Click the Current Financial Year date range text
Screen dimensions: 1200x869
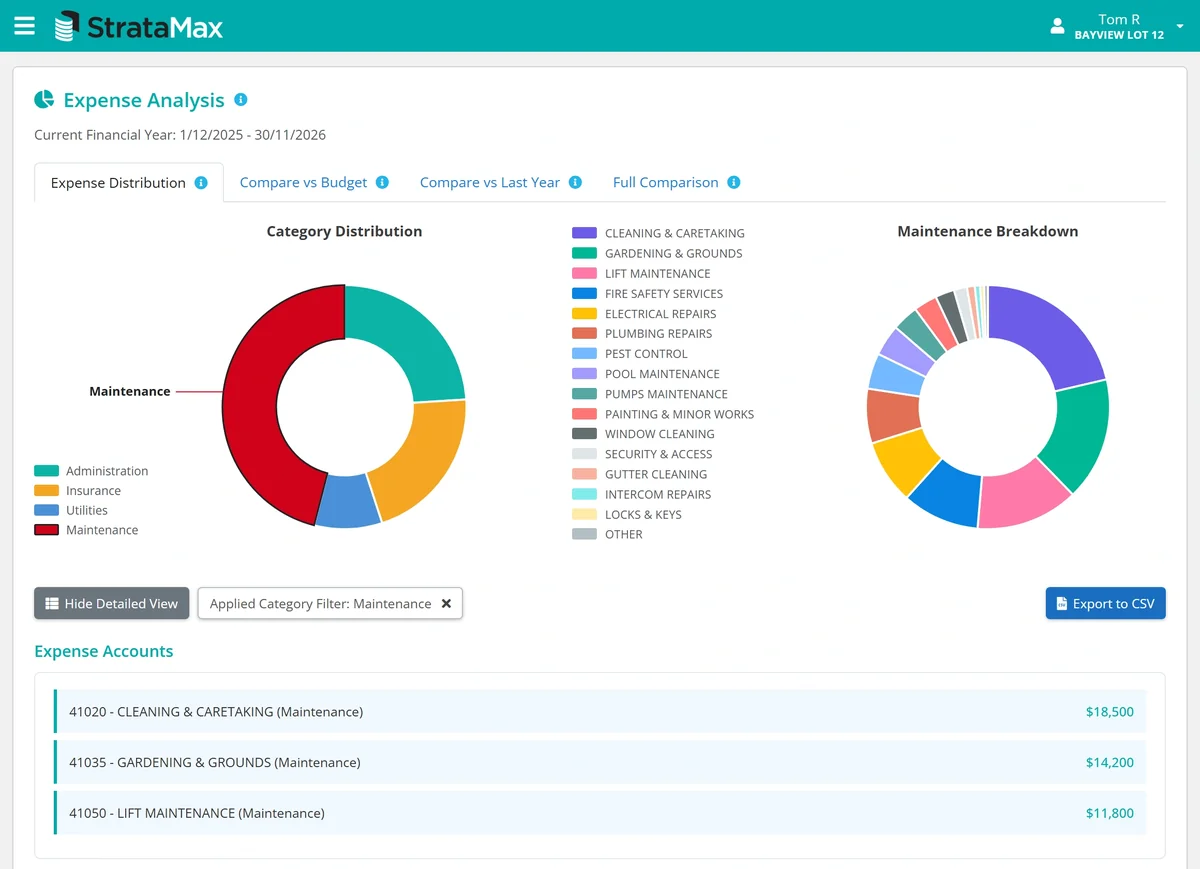pyautogui.click(x=180, y=135)
